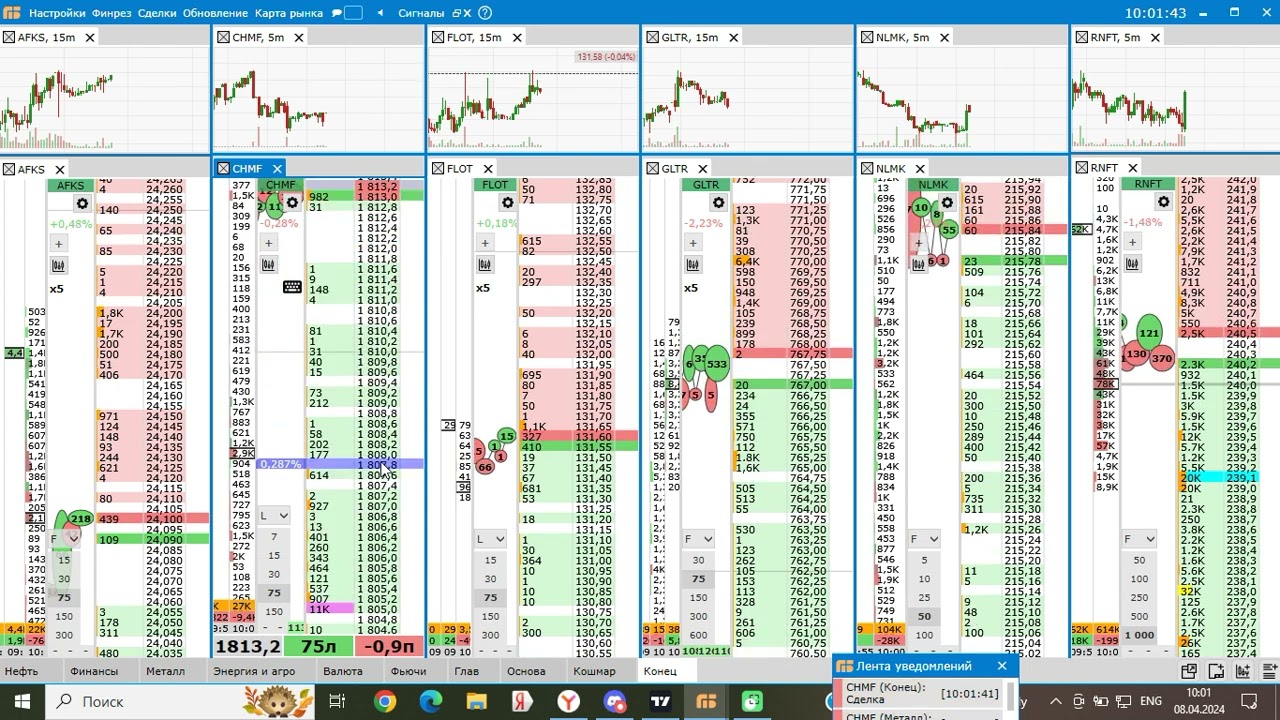Open the Сигналы panel
Viewport: 1280px width, 720px height.
click(422, 13)
